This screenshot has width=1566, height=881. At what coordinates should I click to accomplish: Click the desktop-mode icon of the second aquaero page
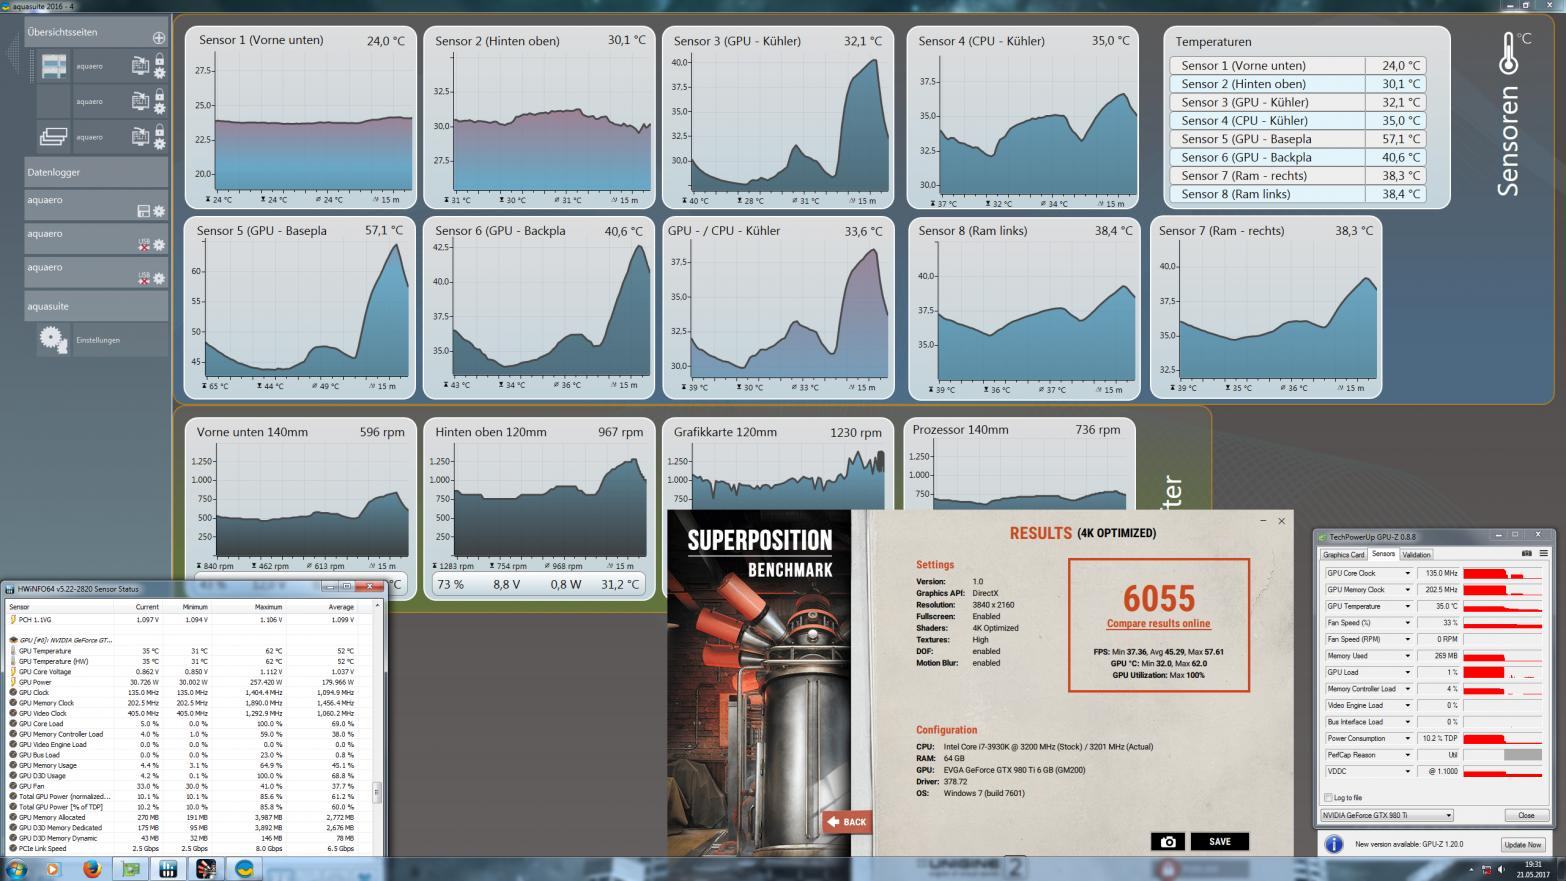pos(140,101)
